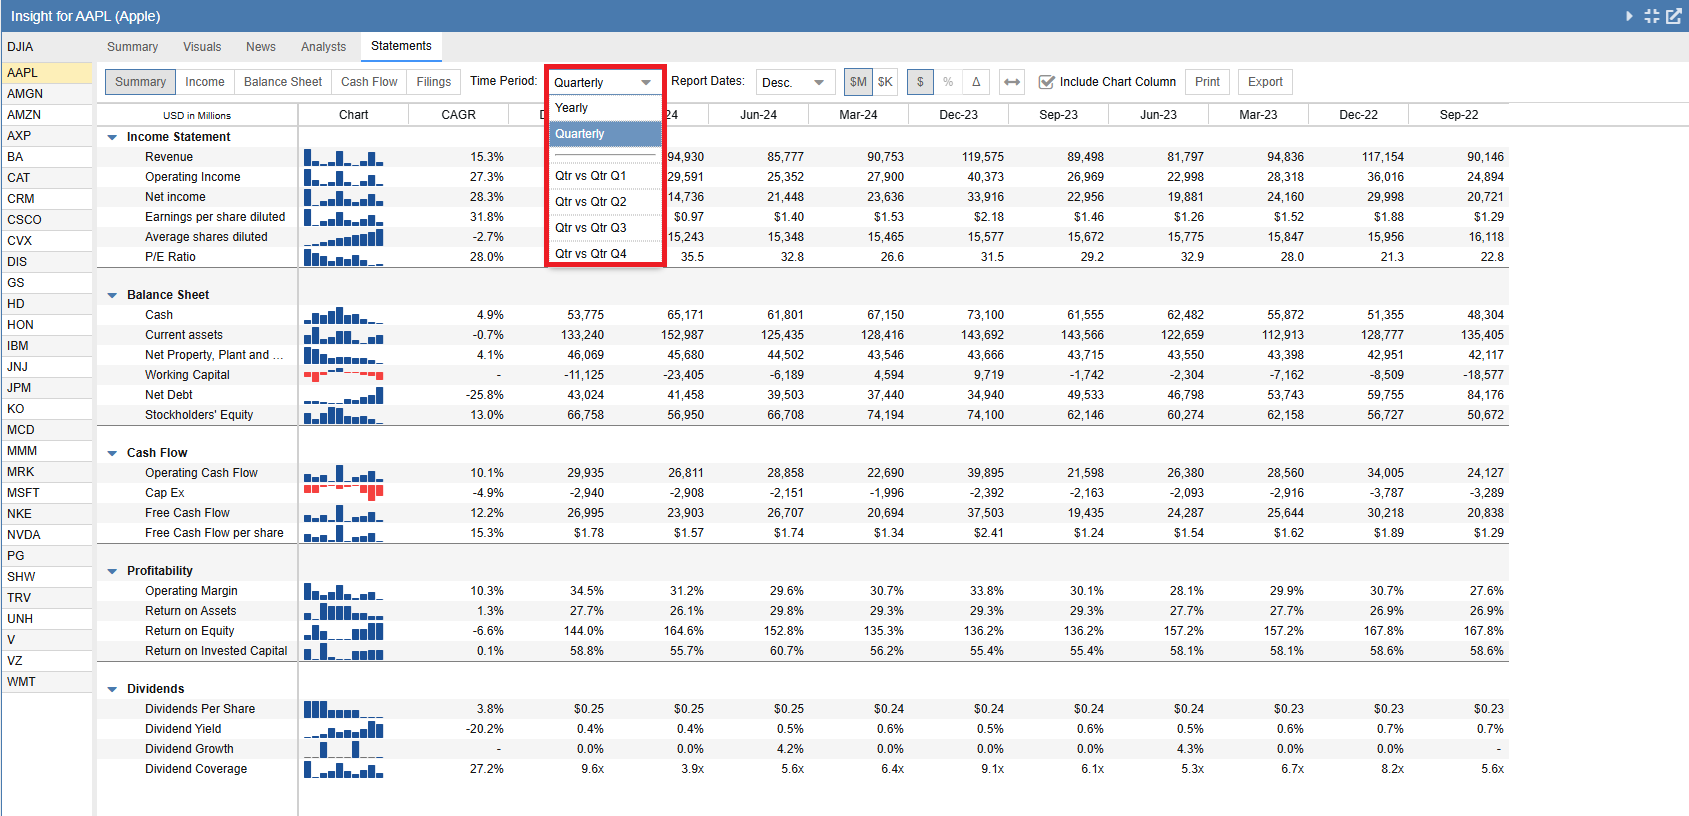Switch to the Summary top tab
The height and width of the screenshot is (816, 1689).
pos(132,47)
